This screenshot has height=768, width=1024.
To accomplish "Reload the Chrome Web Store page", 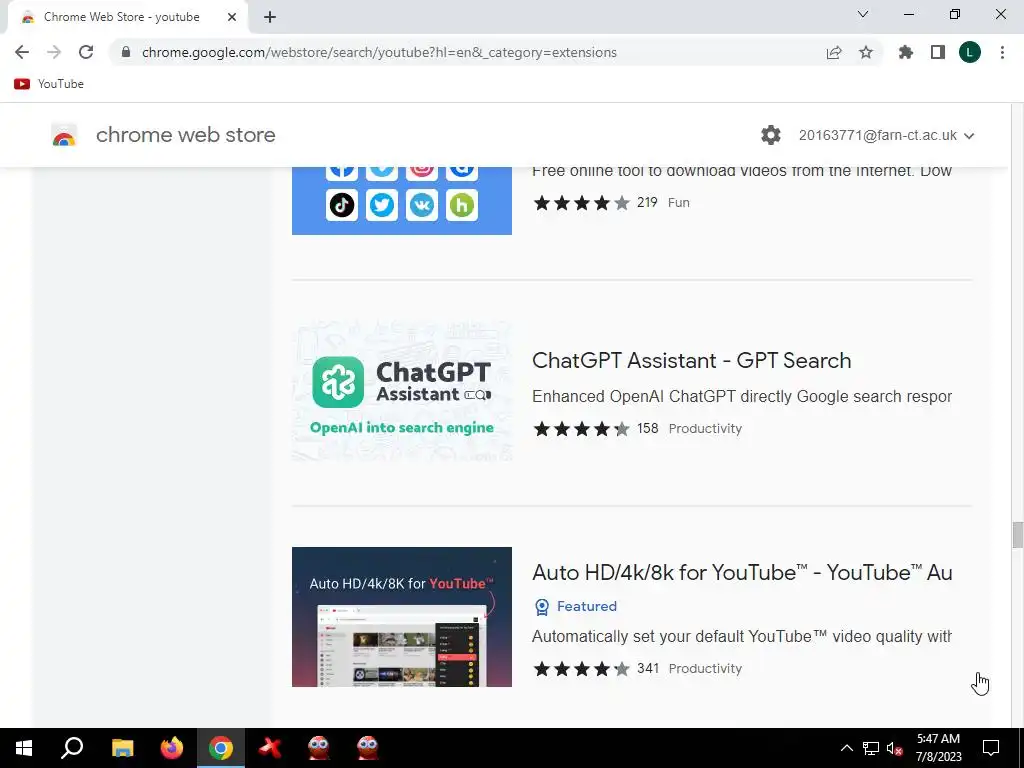I will point(86,52).
